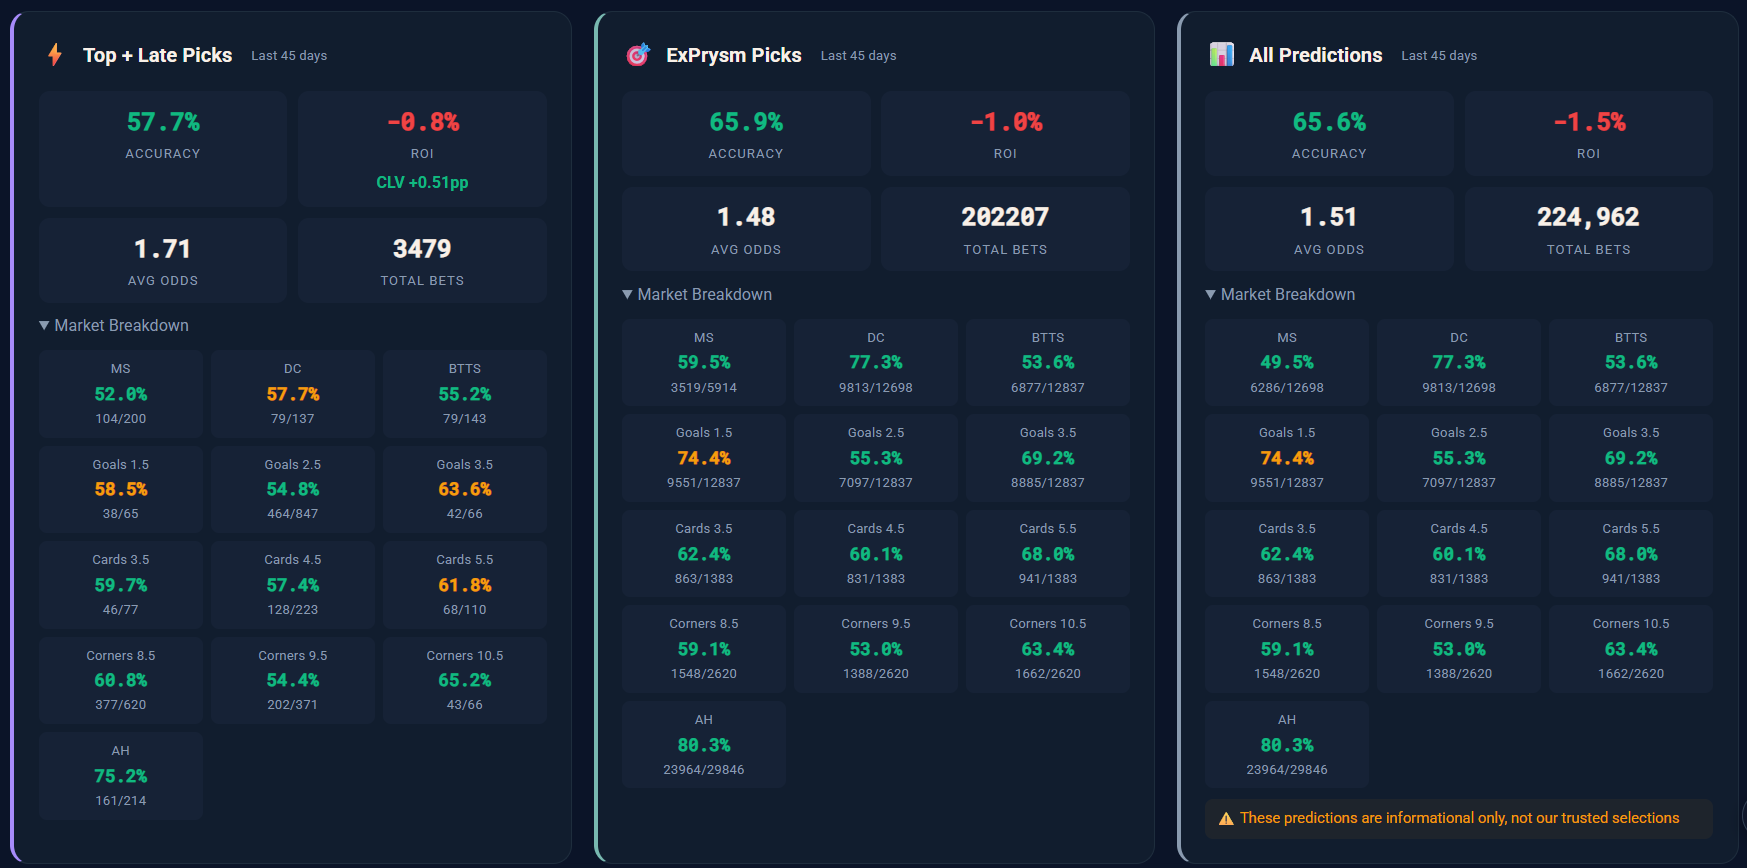Screen dimensions: 1747x868
Task: Click the -1.0% ROI value
Action: [1006, 122]
